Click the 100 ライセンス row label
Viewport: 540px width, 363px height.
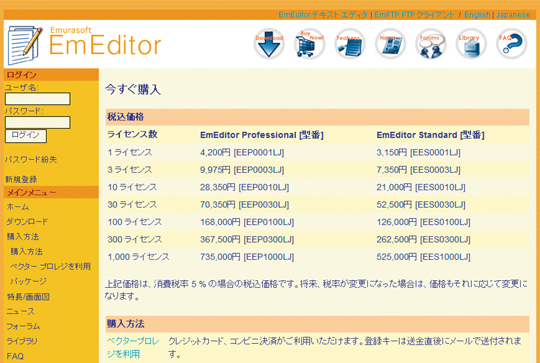click(135, 222)
